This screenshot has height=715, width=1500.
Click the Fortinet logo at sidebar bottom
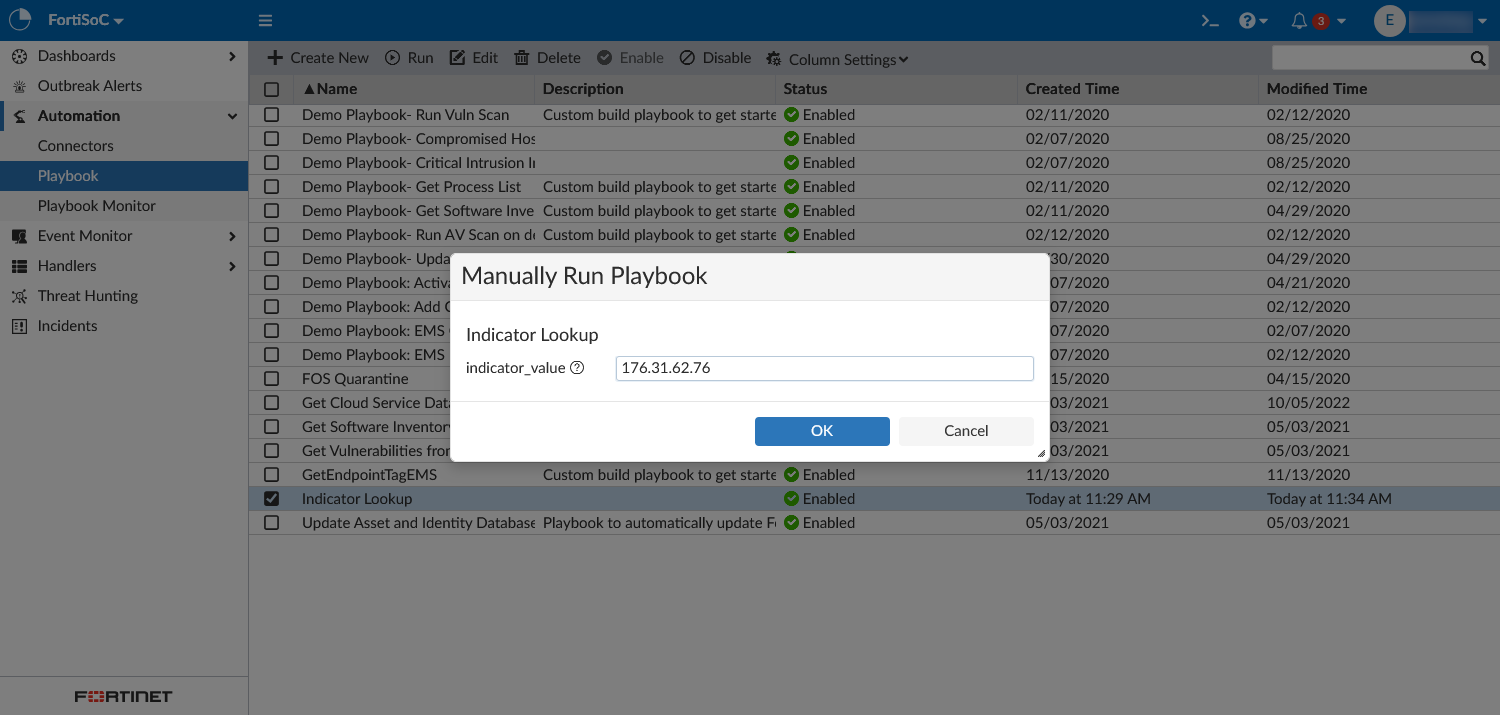click(x=124, y=696)
